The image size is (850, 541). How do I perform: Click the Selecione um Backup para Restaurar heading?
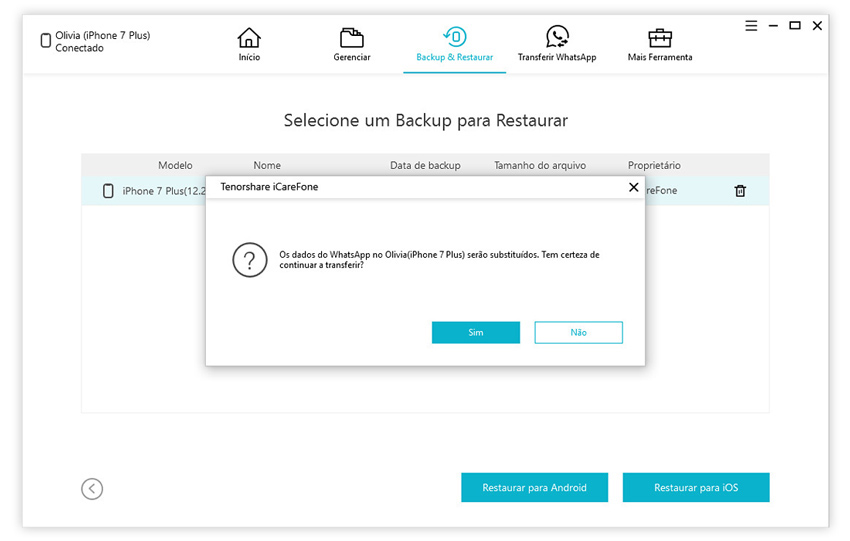(x=426, y=120)
